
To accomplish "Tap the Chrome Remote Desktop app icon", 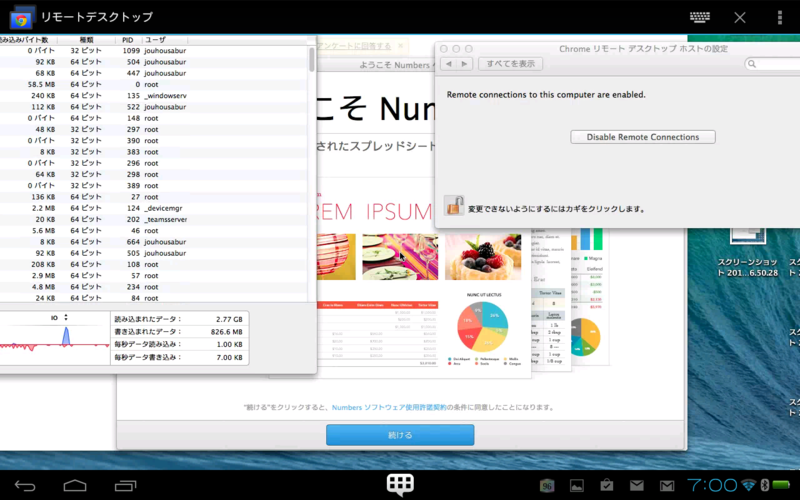I will (21, 18).
